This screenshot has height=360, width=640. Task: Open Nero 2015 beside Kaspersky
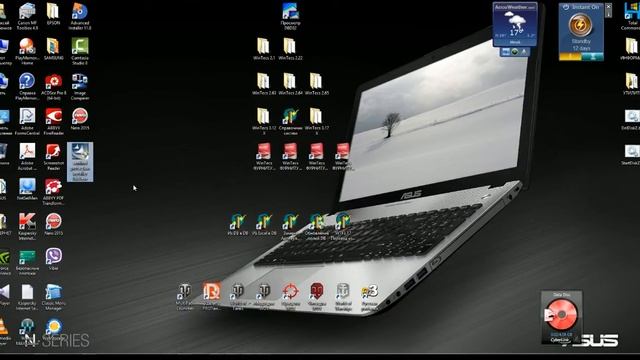(53, 225)
